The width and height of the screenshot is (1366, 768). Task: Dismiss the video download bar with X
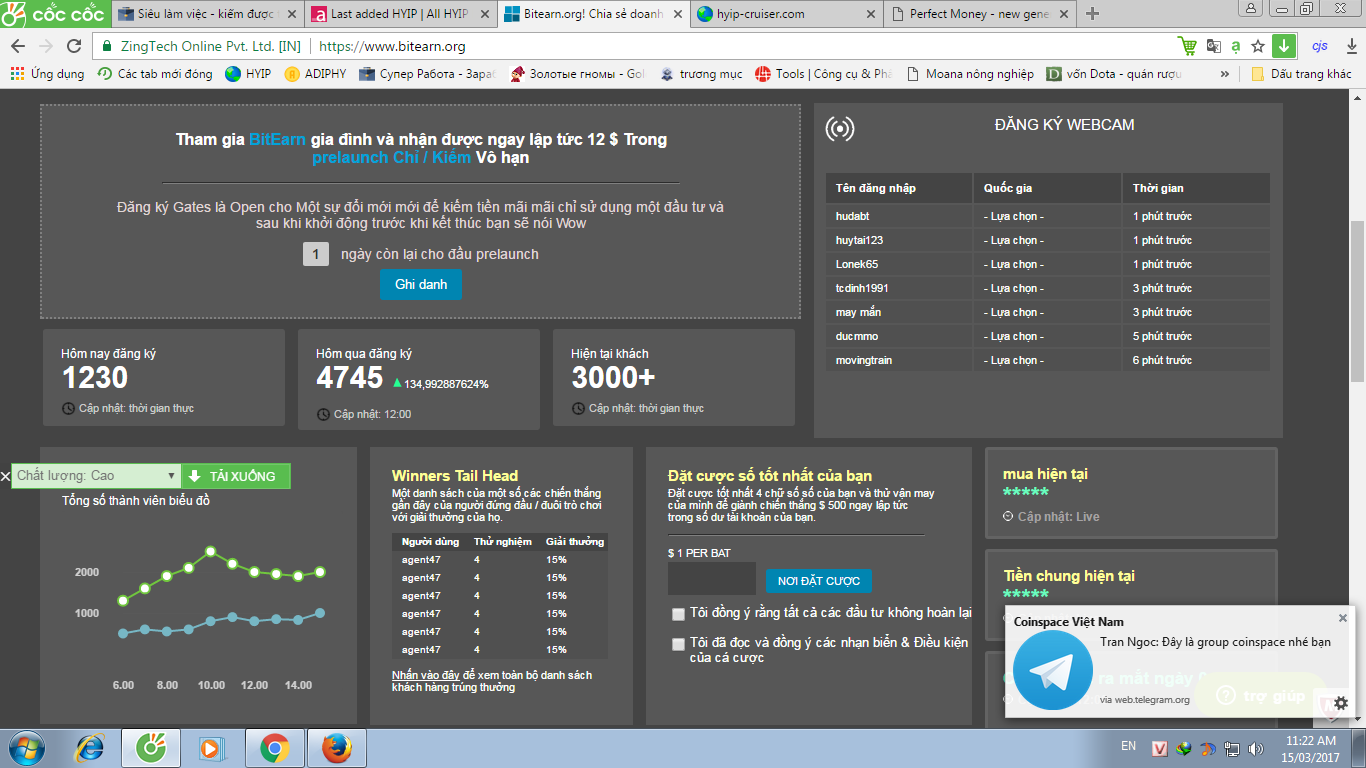(x=5, y=476)
